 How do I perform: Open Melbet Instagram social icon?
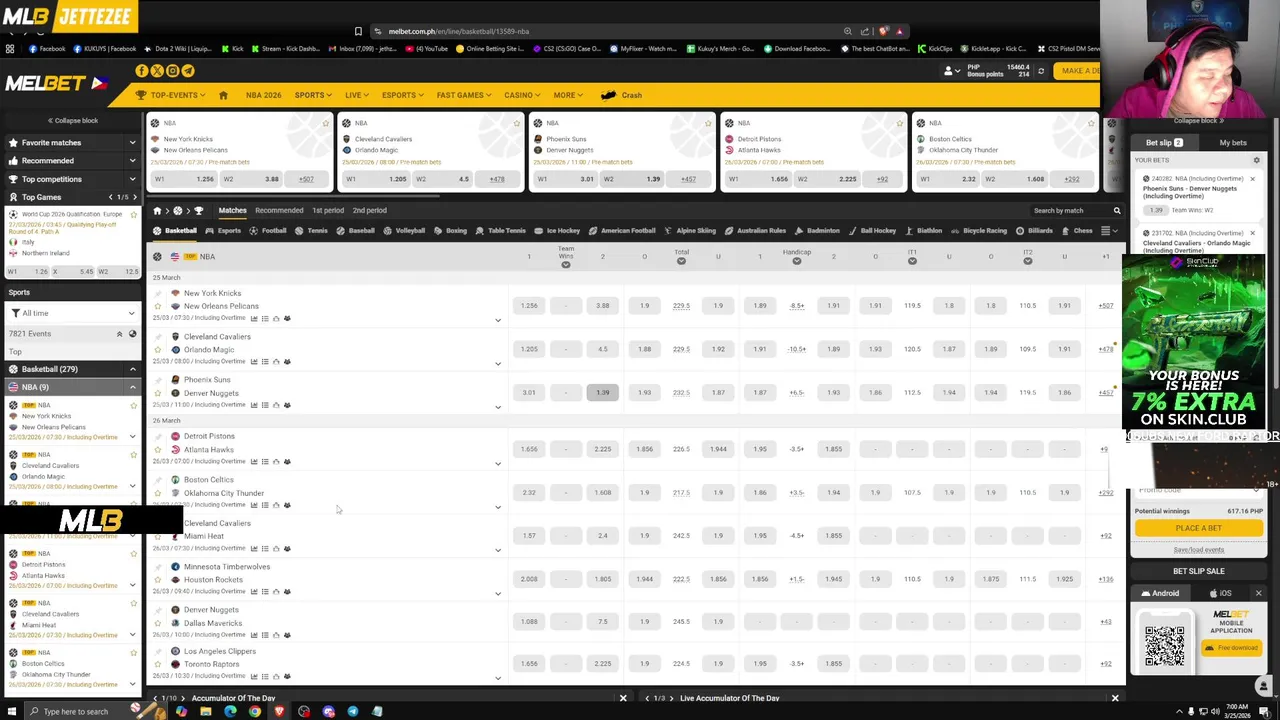(173, 71)
